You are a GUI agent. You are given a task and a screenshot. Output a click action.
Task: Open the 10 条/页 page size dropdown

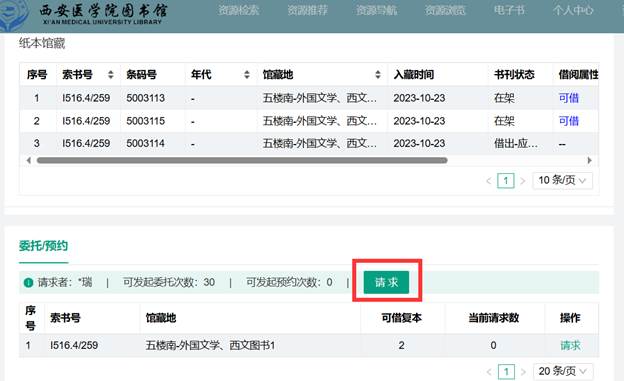(562, 180)
